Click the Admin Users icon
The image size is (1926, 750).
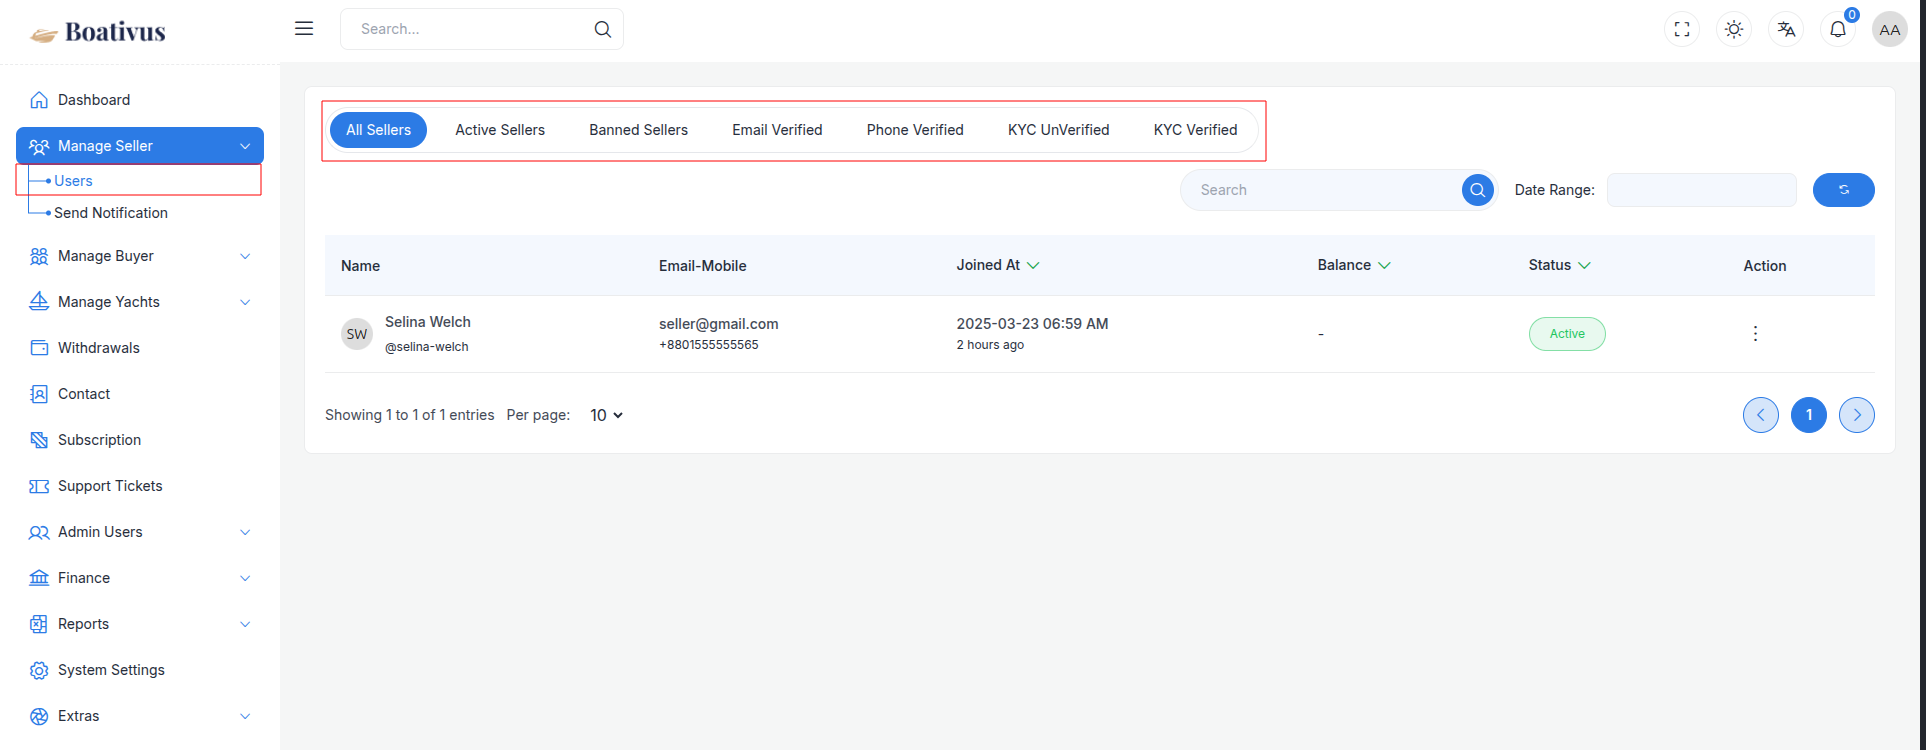[39, 532]
